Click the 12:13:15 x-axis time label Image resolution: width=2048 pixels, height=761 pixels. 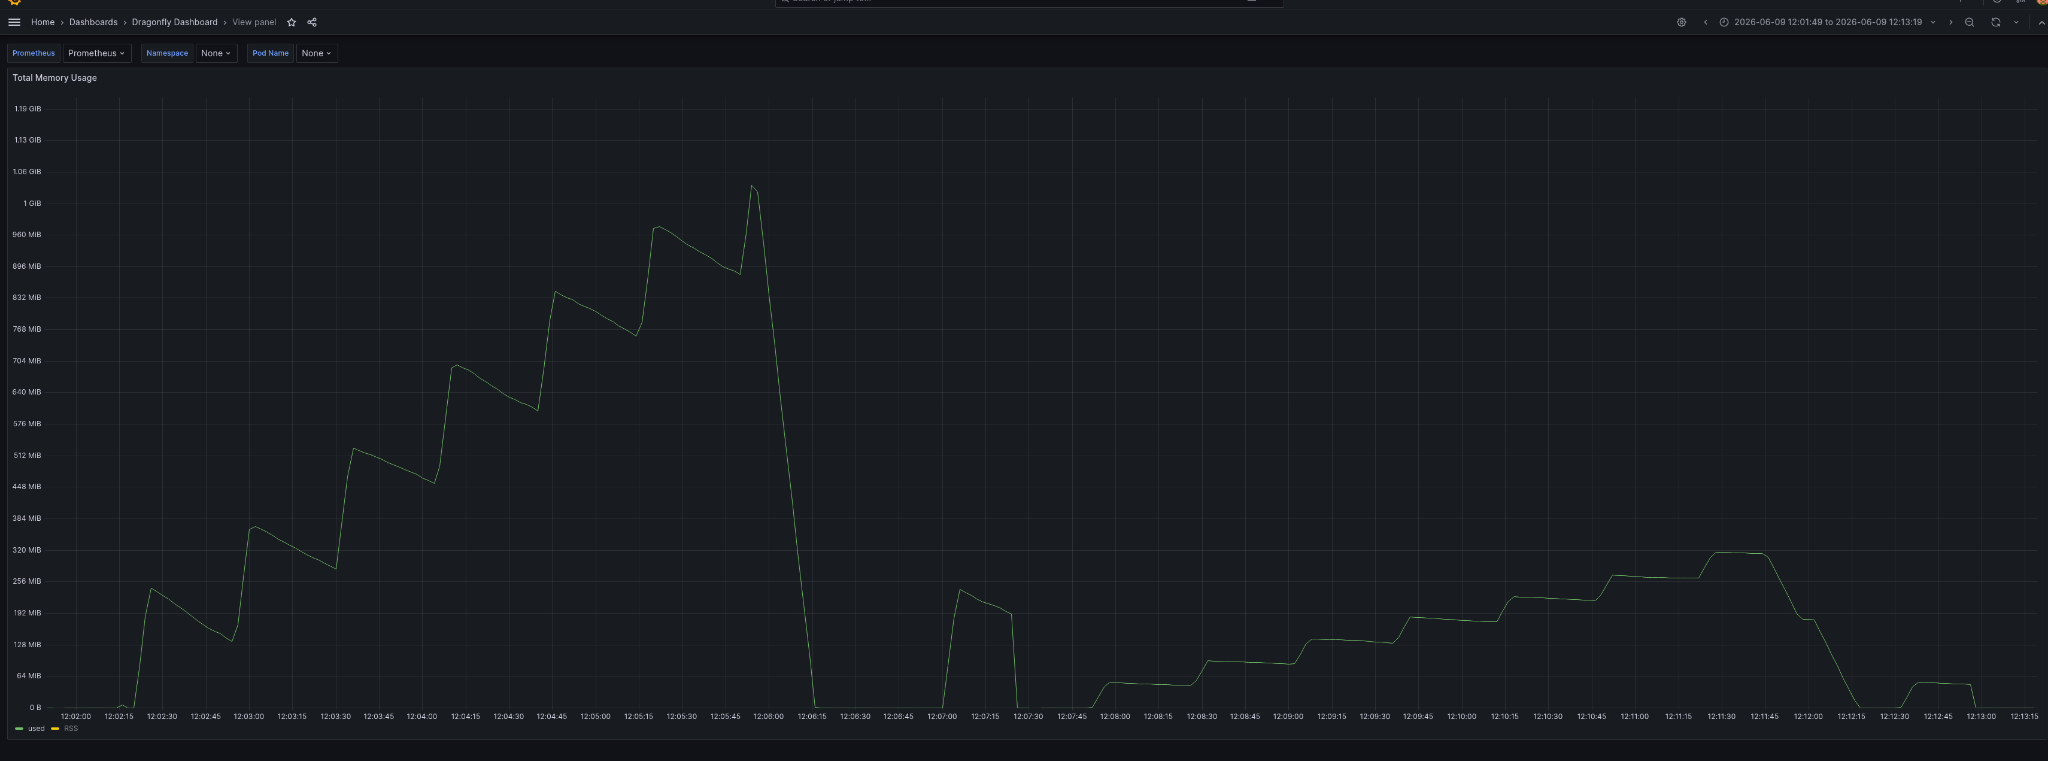2023,716
